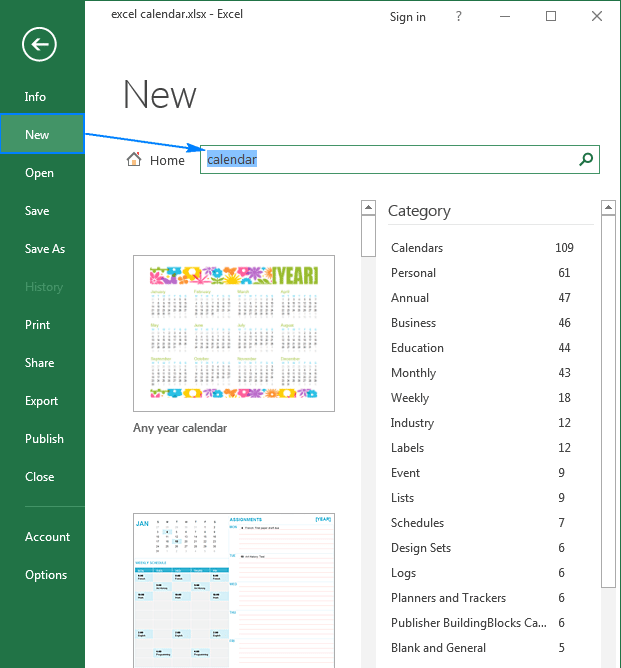The height and width of the screenshot is (668, 621).
Task: Click the back arrow circle icon
Action: (40, 44)
